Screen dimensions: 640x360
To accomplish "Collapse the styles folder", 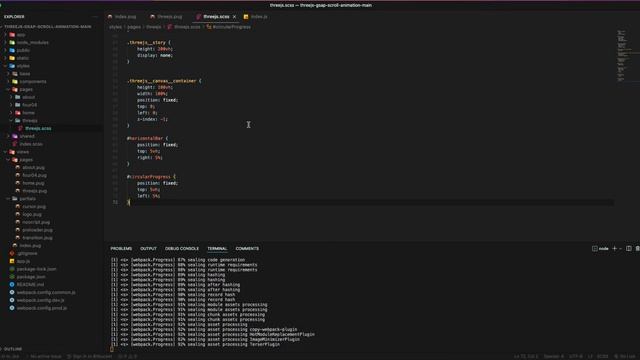I will [x=5, y=66].
